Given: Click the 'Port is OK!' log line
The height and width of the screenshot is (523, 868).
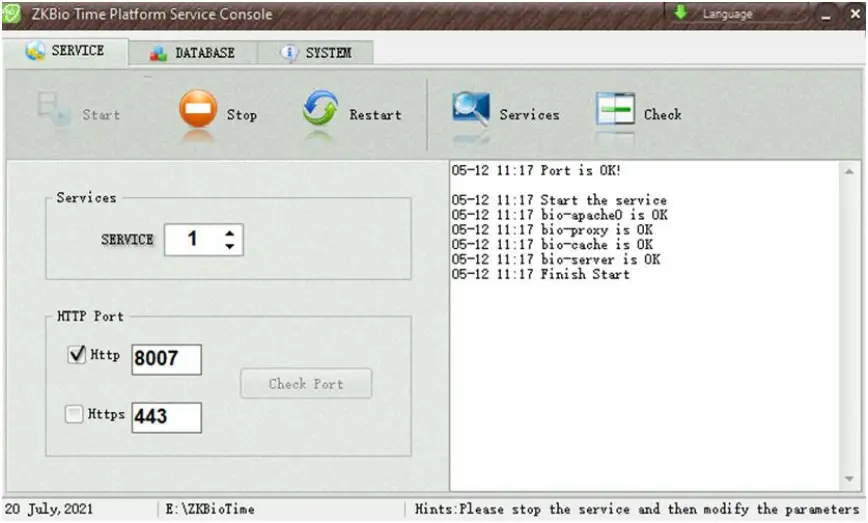Looking at the screenshot, I should tap(536, 170).
